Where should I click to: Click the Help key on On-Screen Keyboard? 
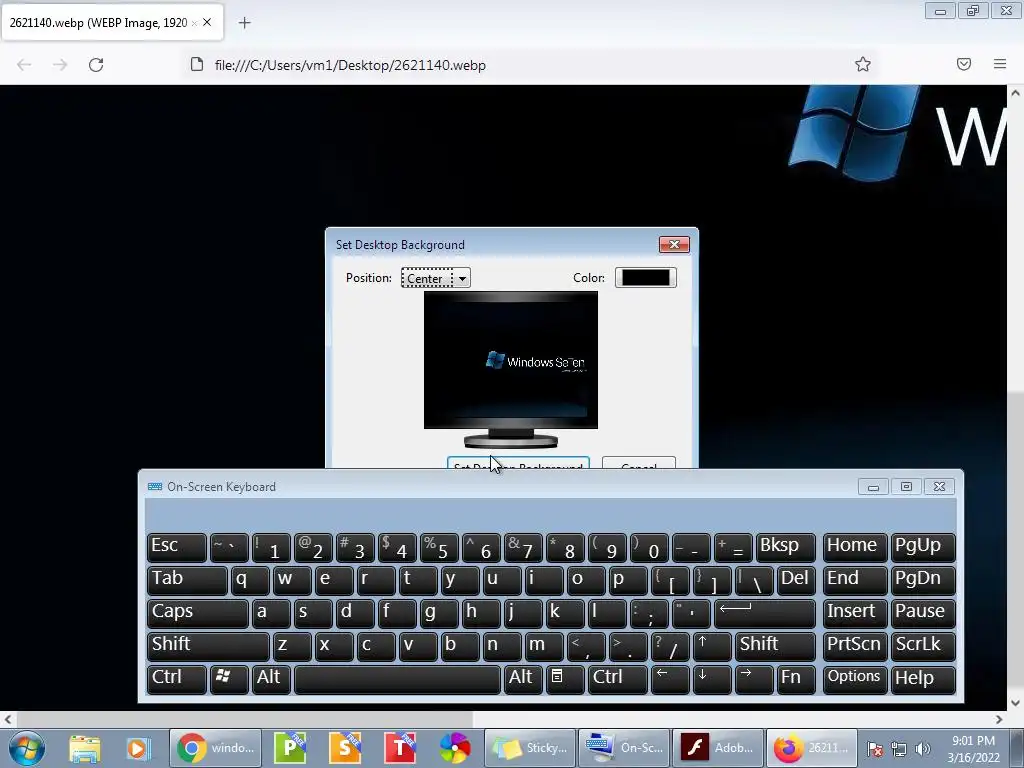tap(923, 678)
